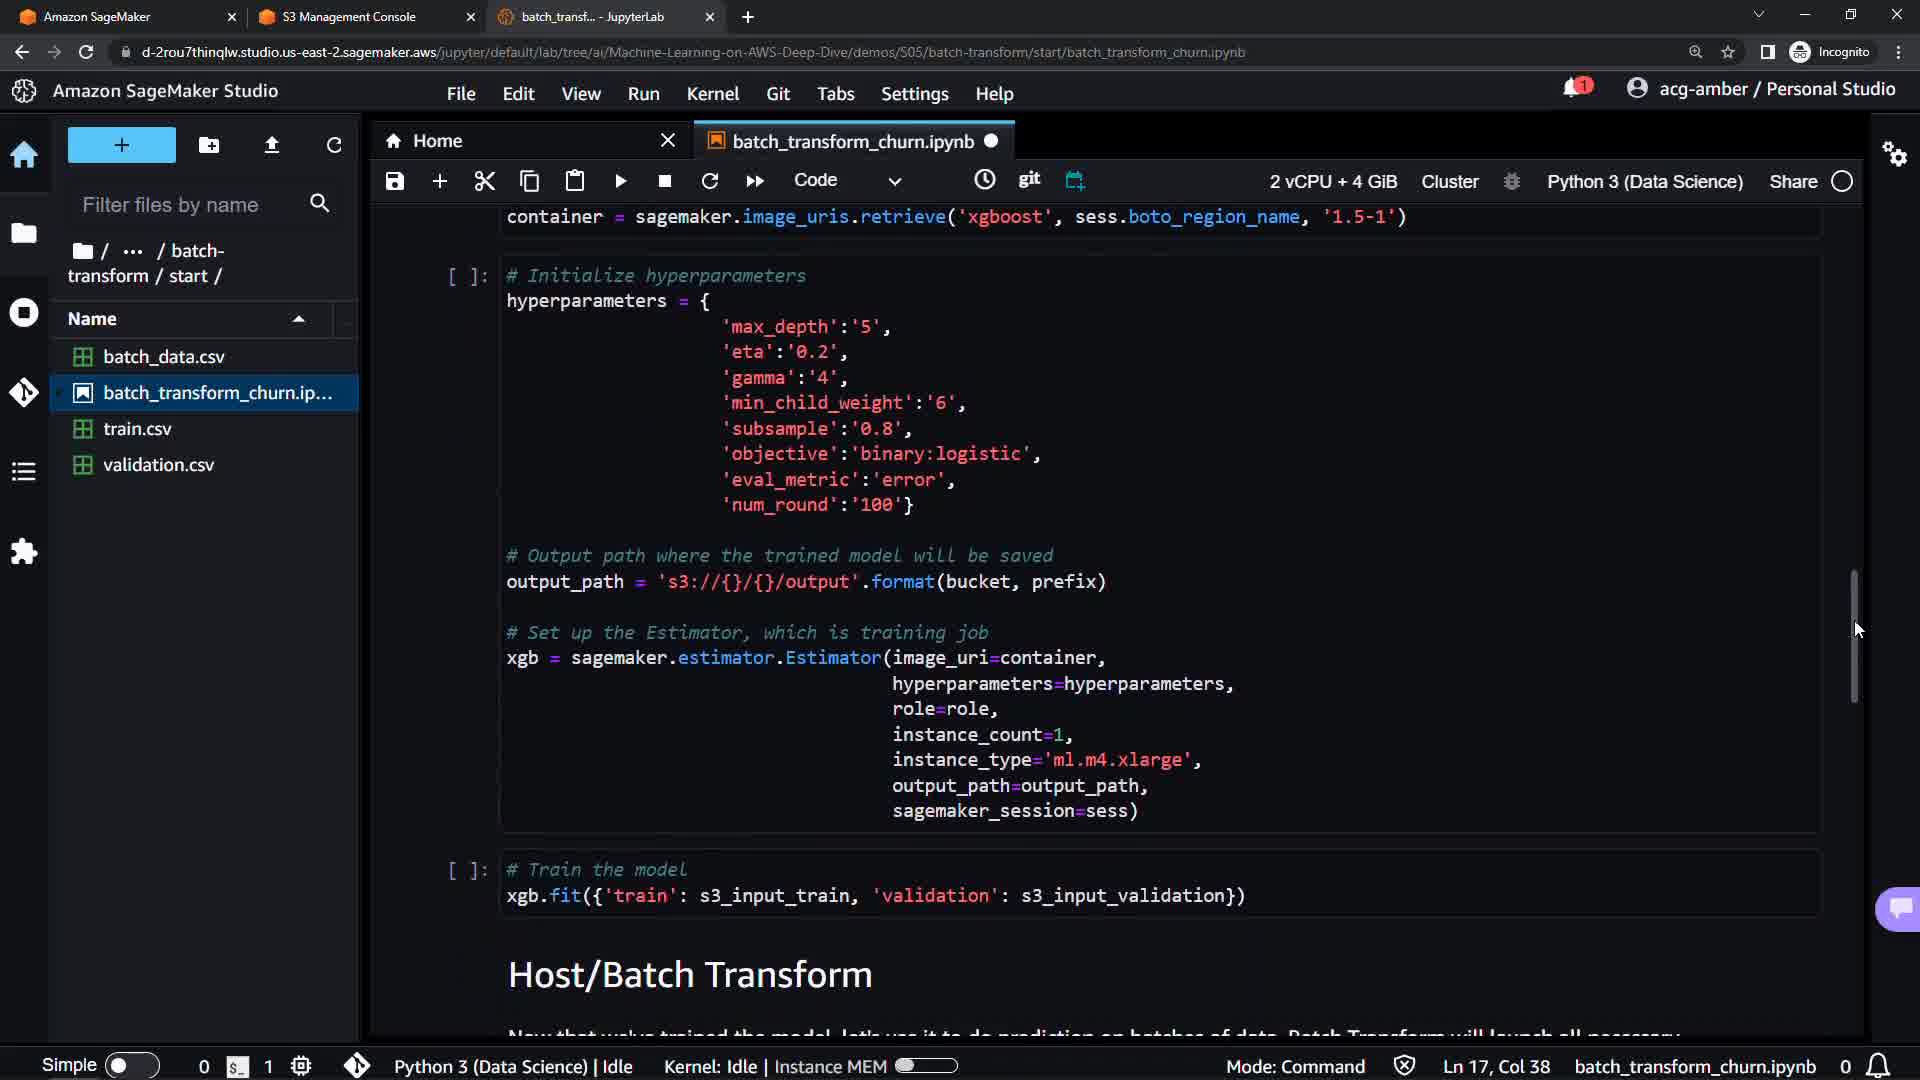Screen dimensions: 1920x1080
Task: Toggle Simple interface mode switch
Action: [131, 1066]
